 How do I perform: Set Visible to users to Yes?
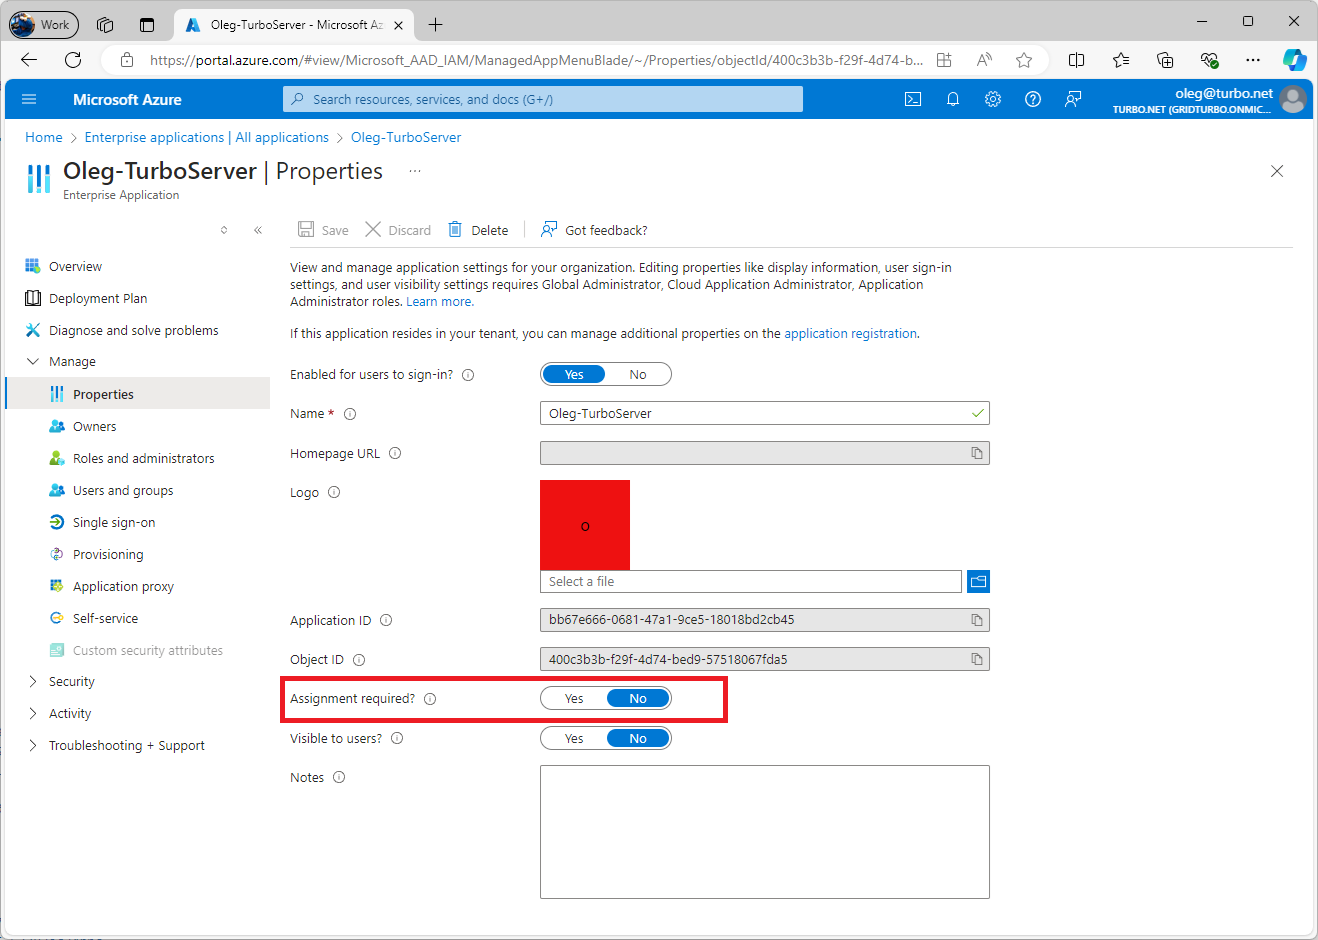[573, 738]
